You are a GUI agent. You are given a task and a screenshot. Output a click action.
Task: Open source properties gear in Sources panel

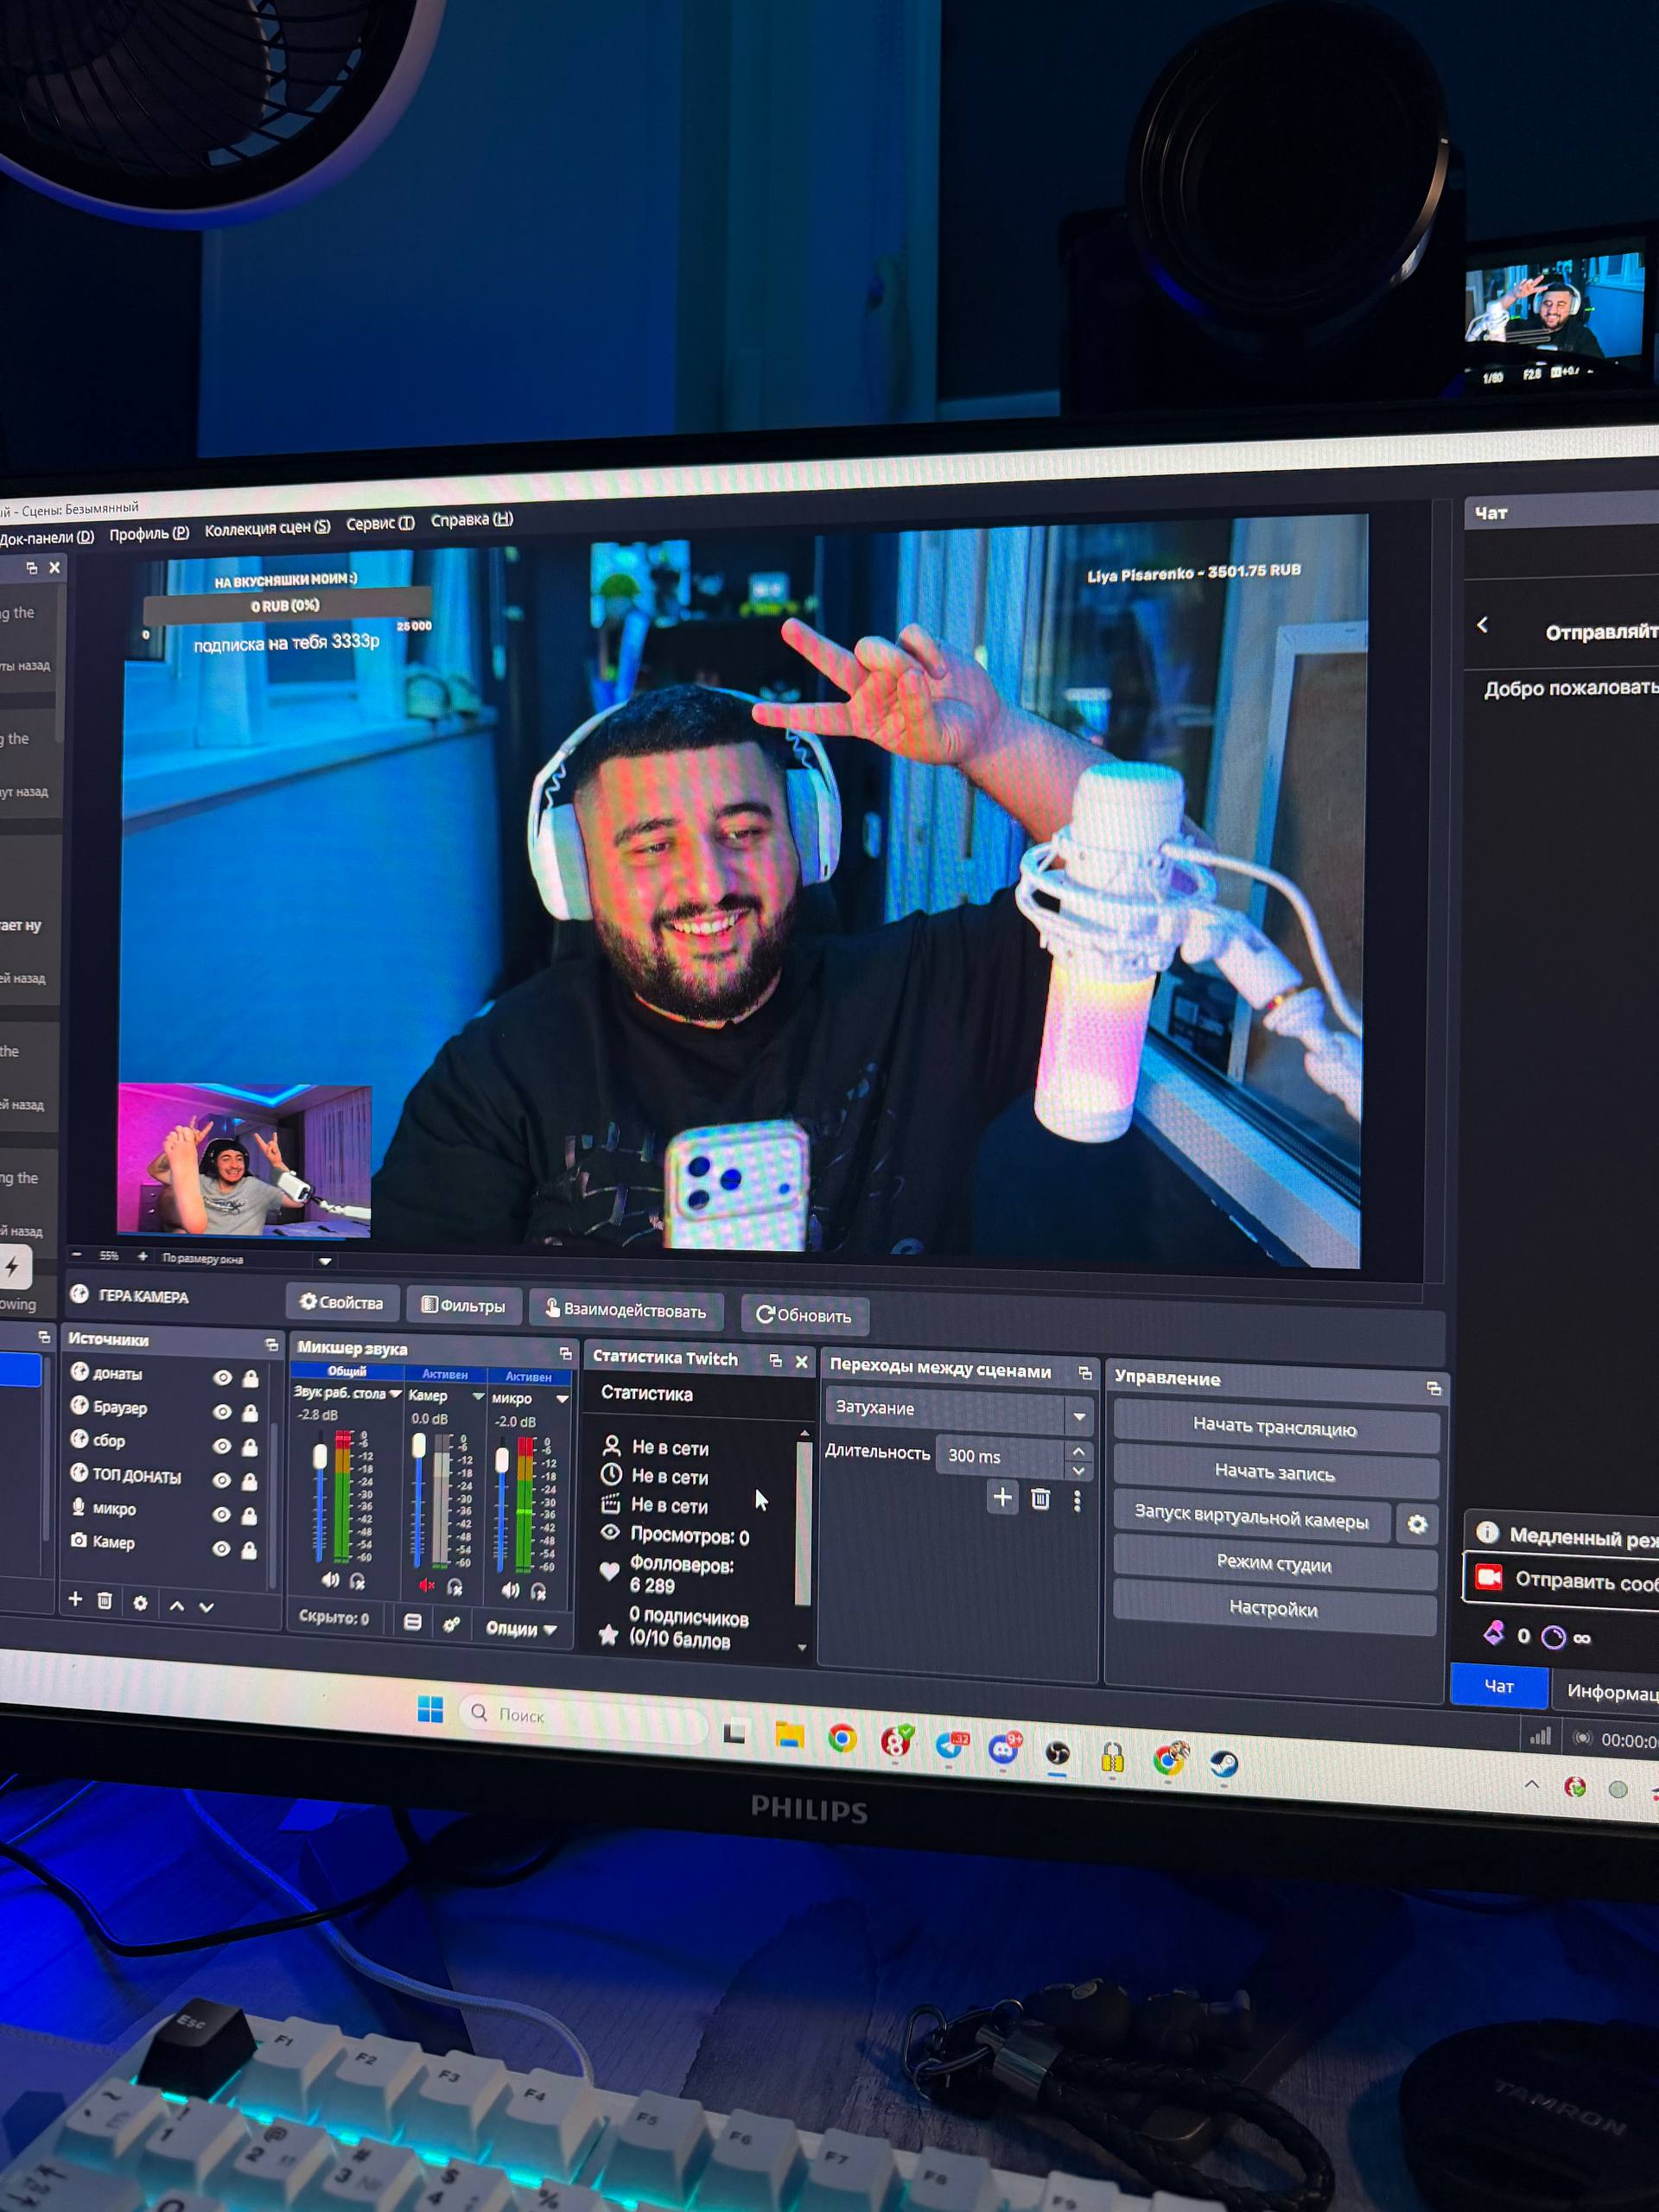pos(140,1602)
